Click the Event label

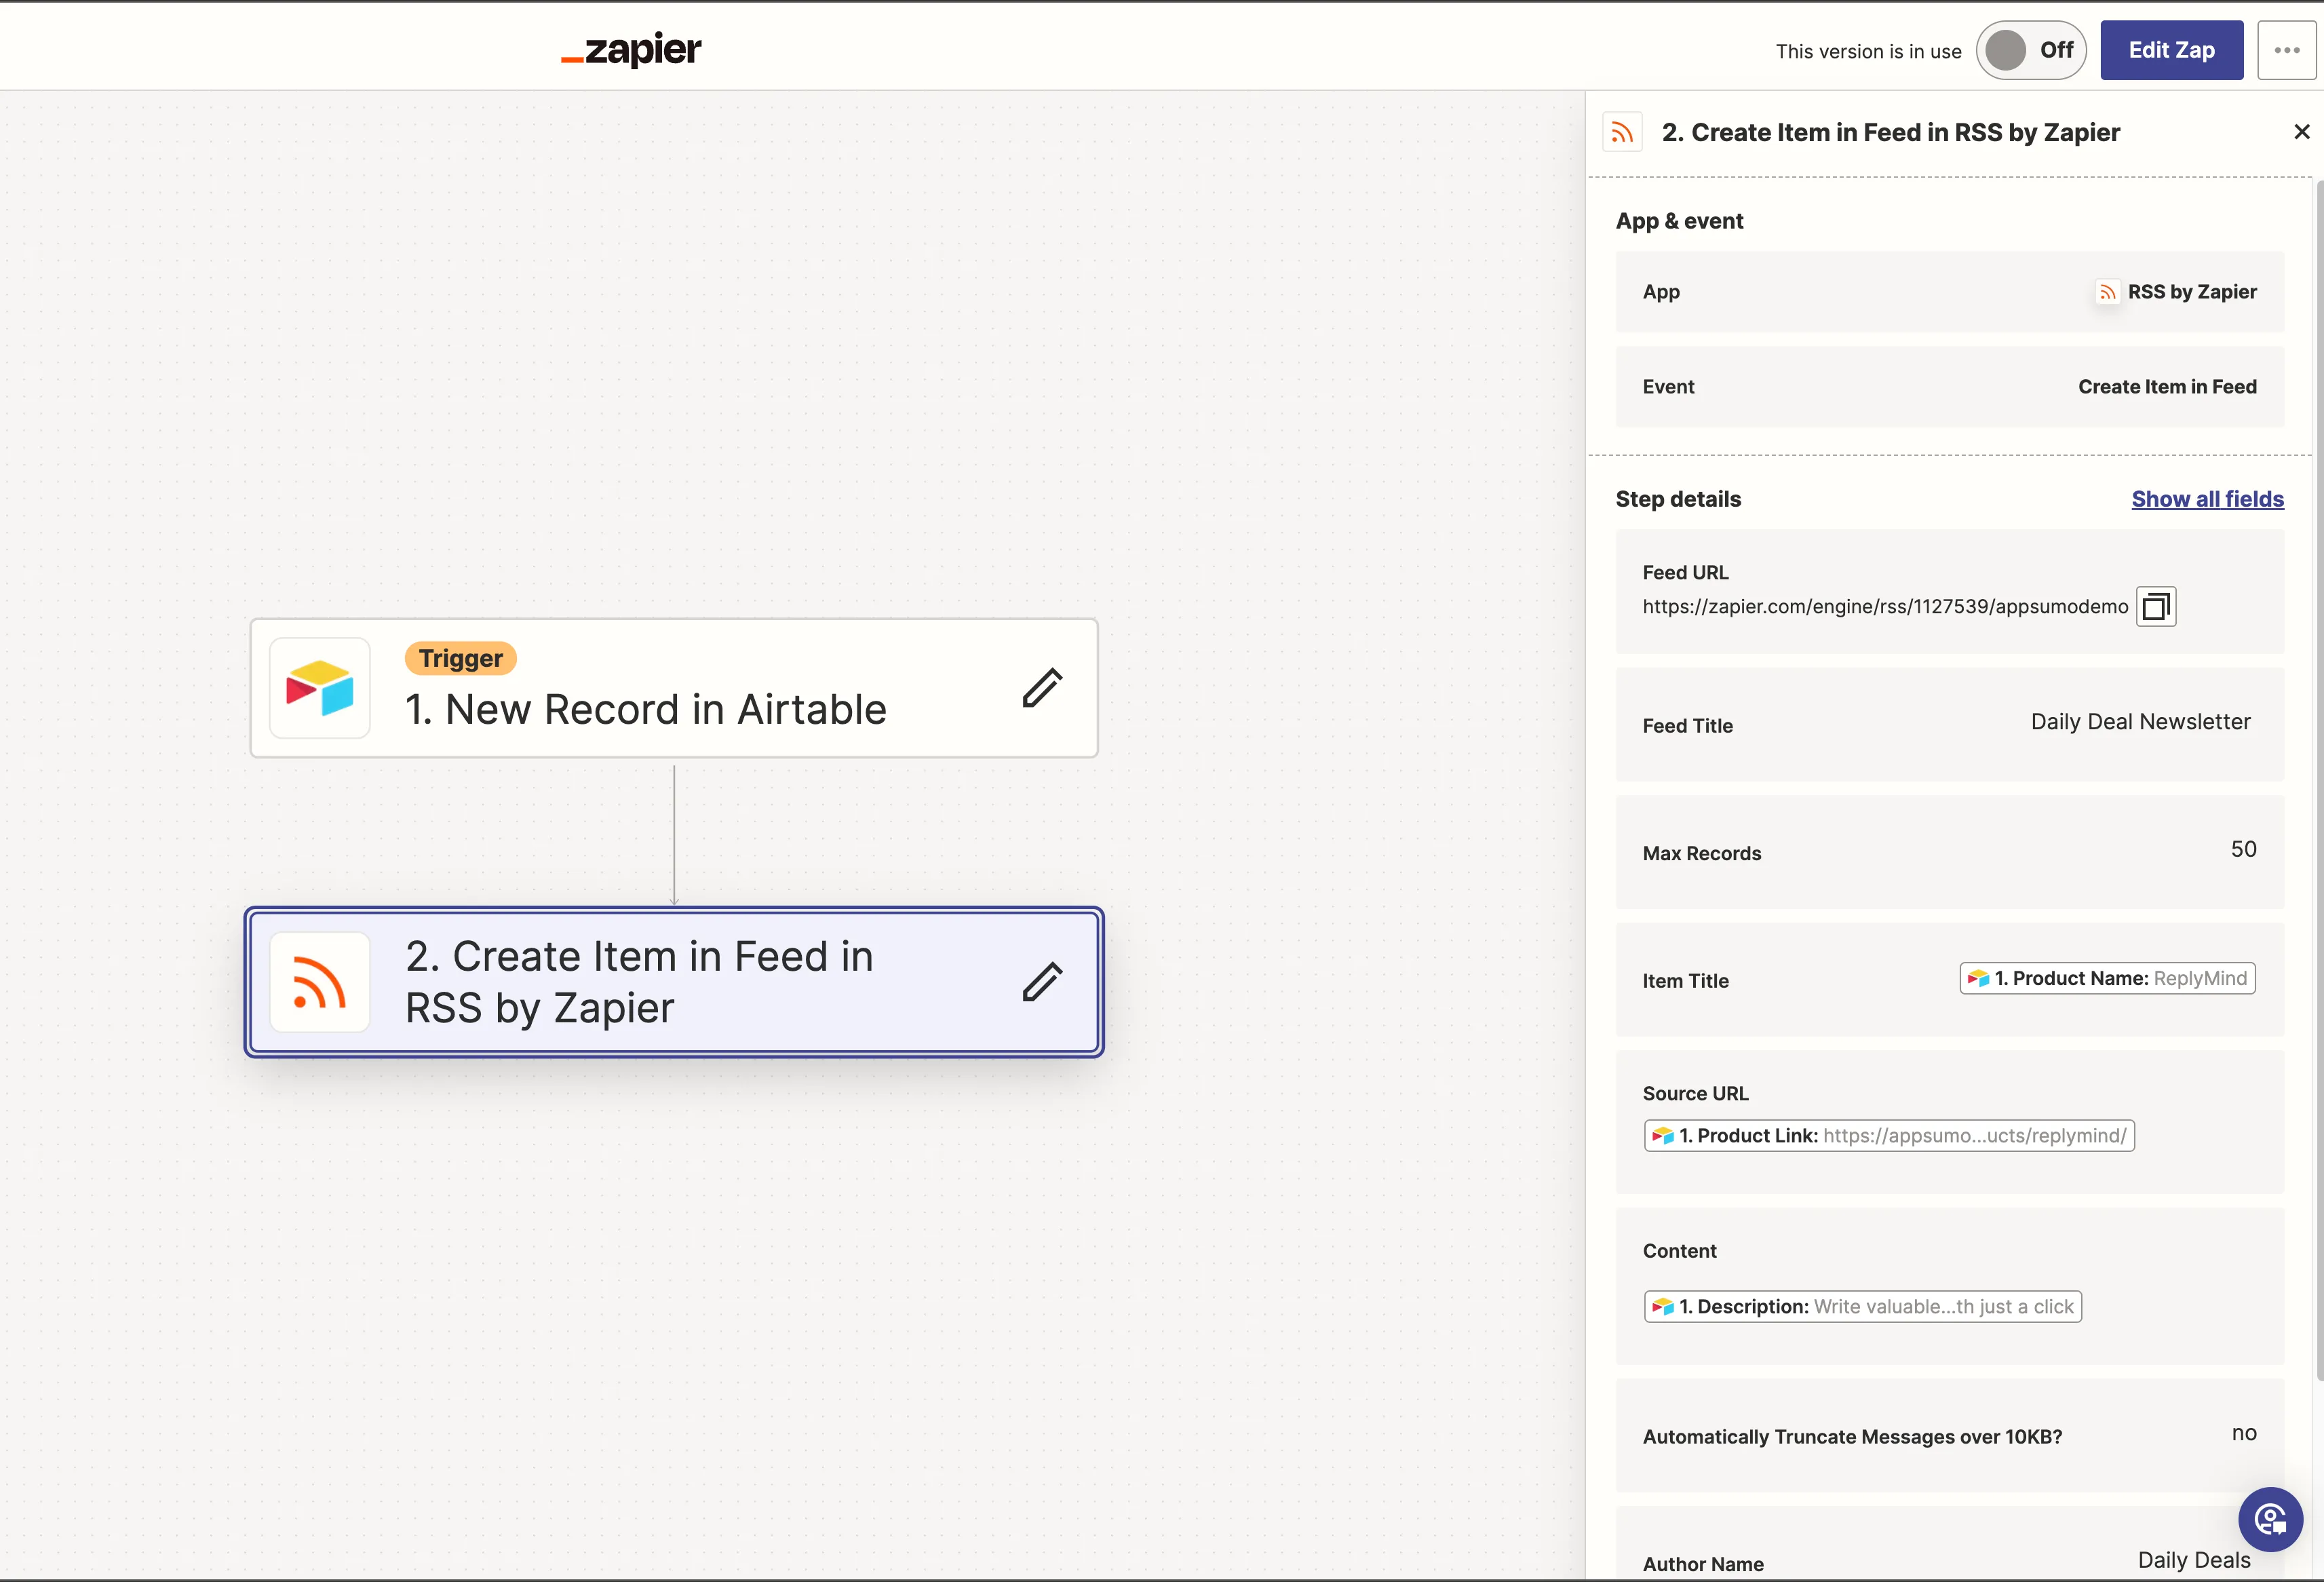[1668, 387]
